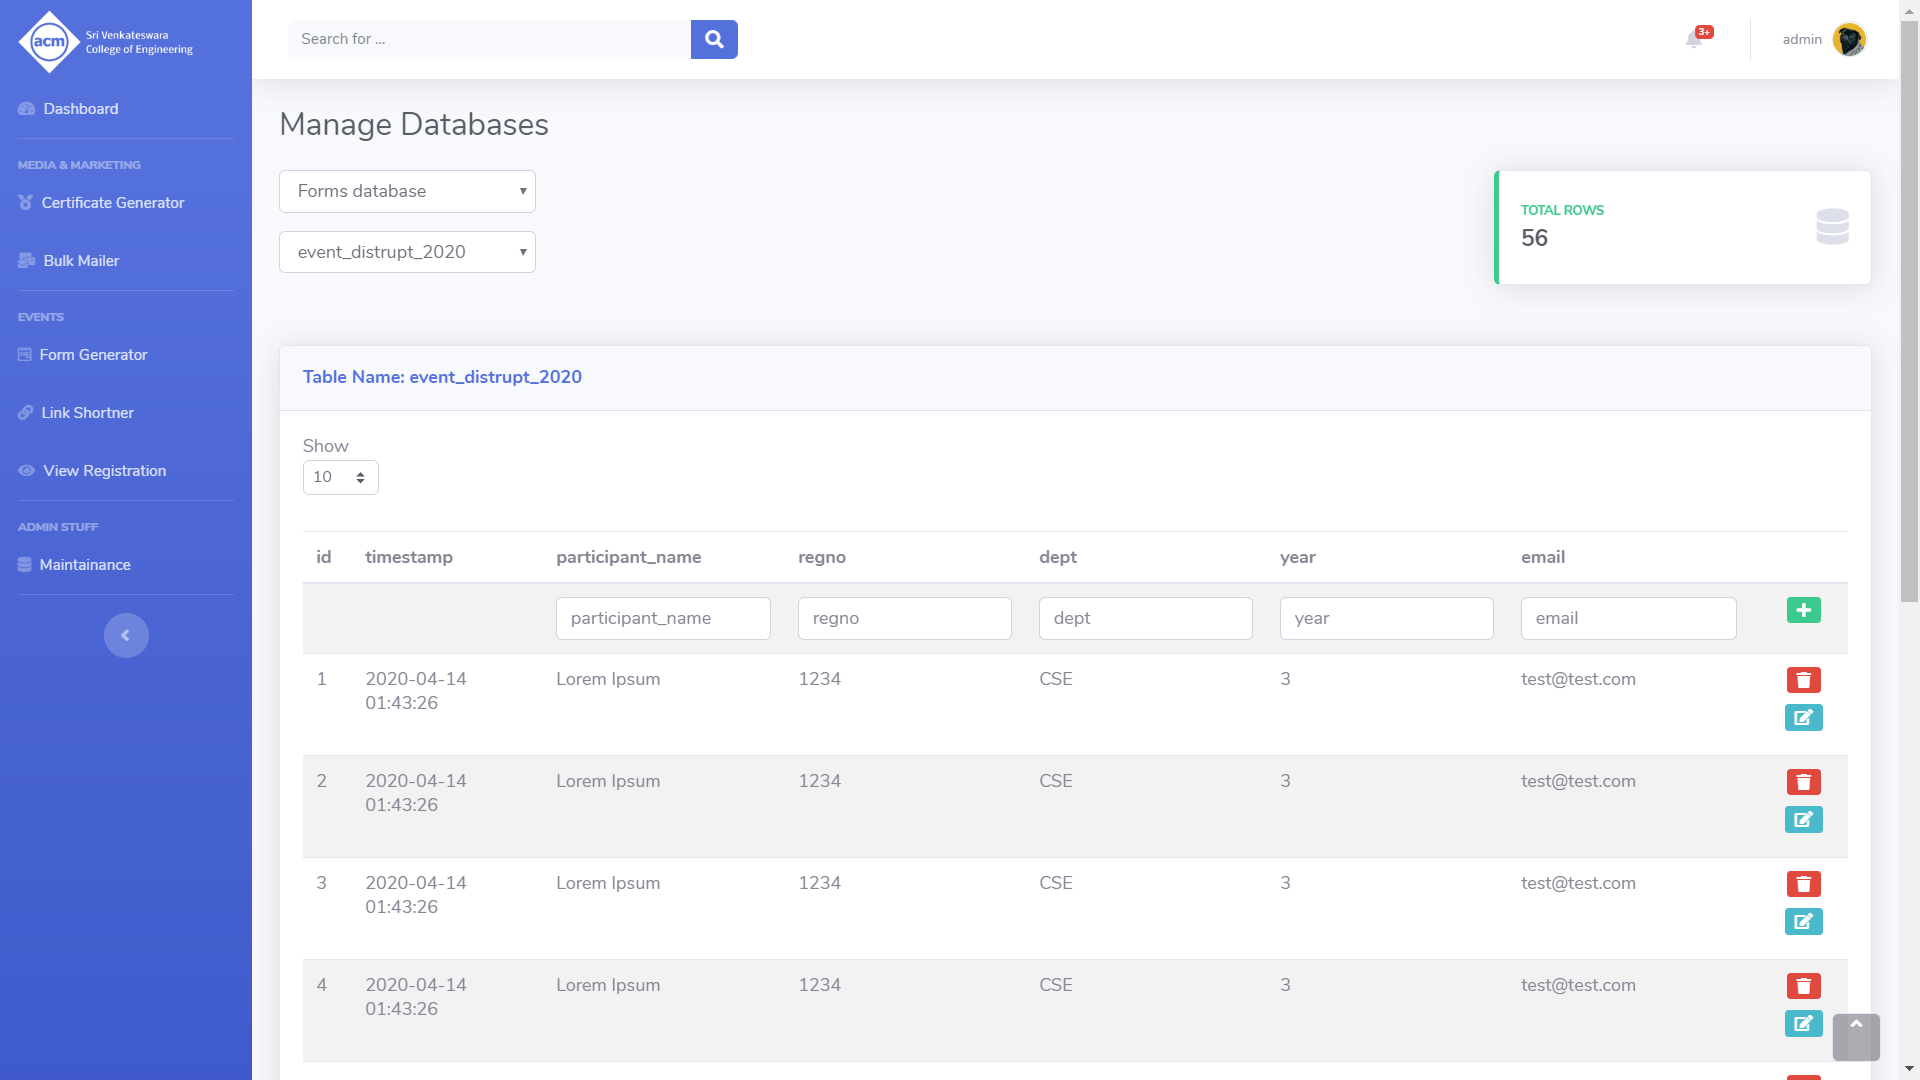This screenshot has height=1080, width=1920.
Task: Click the page vertical scrollbar
Action: click(1909, 310)
